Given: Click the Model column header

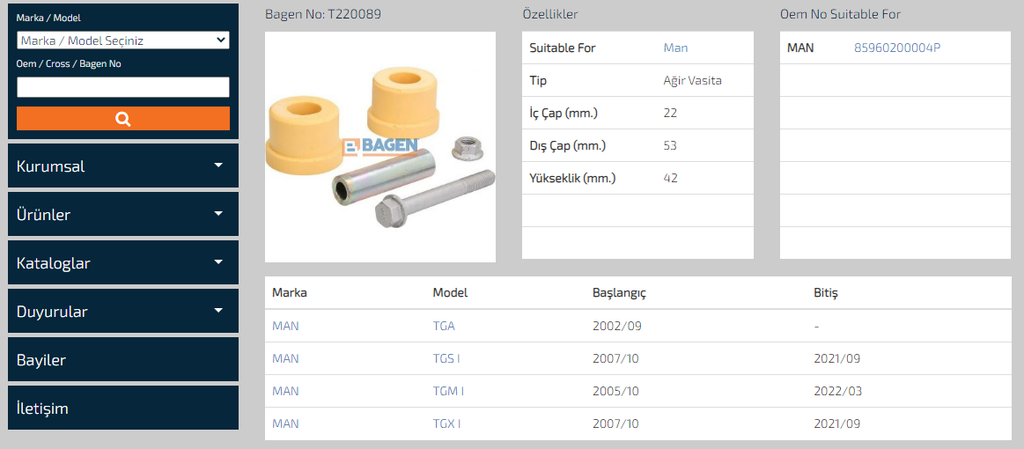Looking at the screenshot, I should (450, 292).
